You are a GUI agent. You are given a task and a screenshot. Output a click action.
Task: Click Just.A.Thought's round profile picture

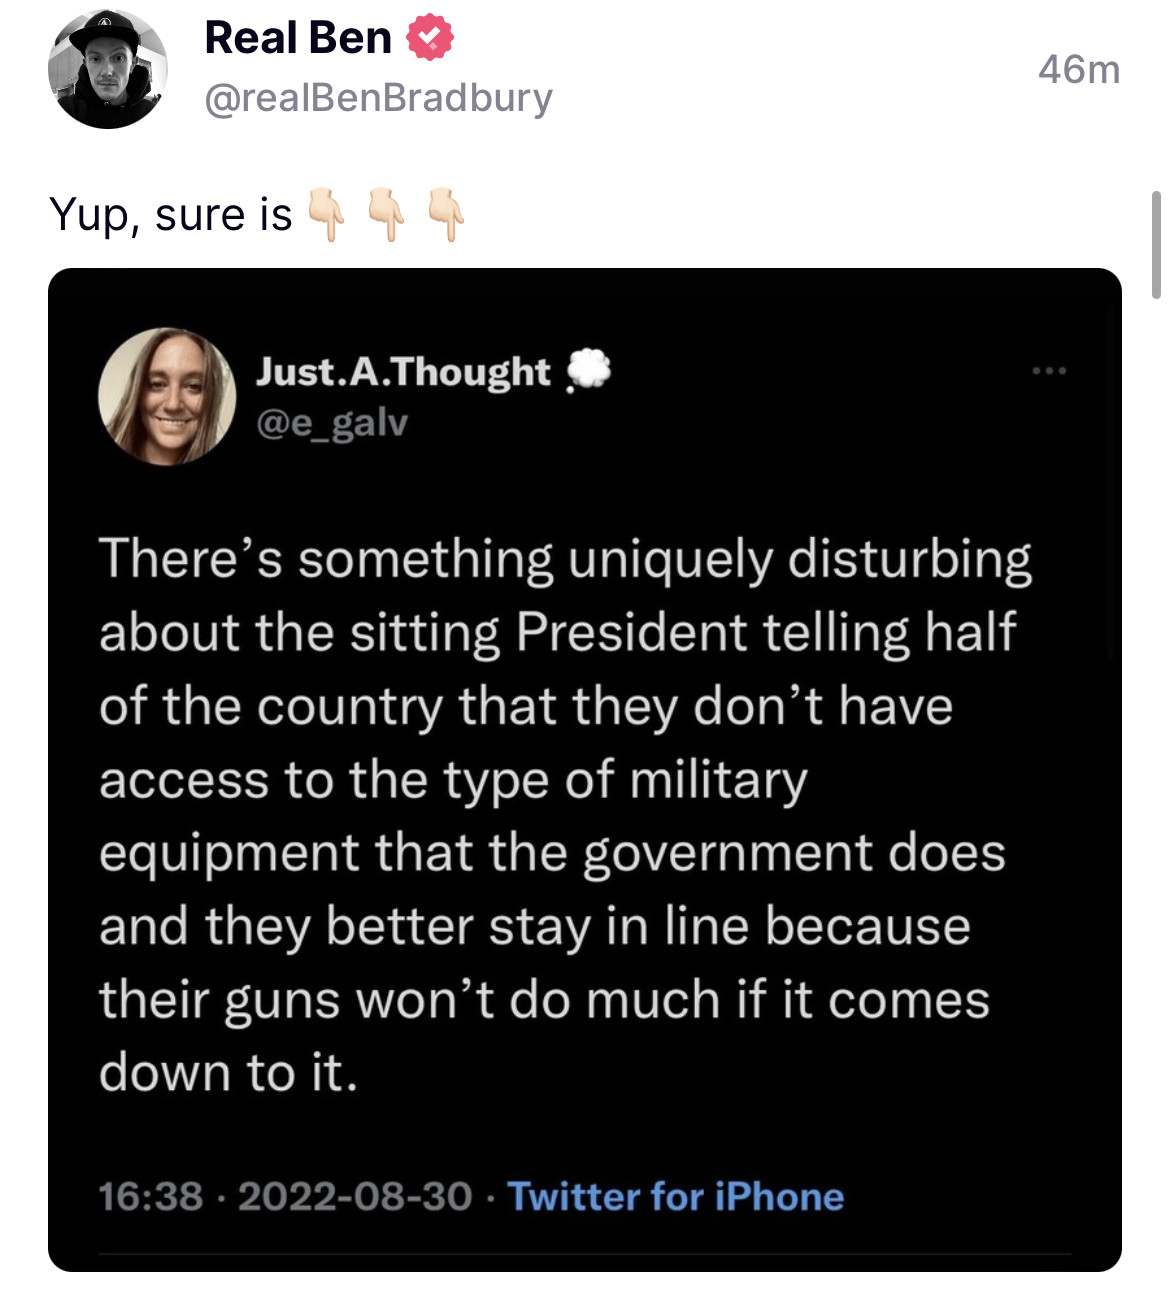[167, 396]
